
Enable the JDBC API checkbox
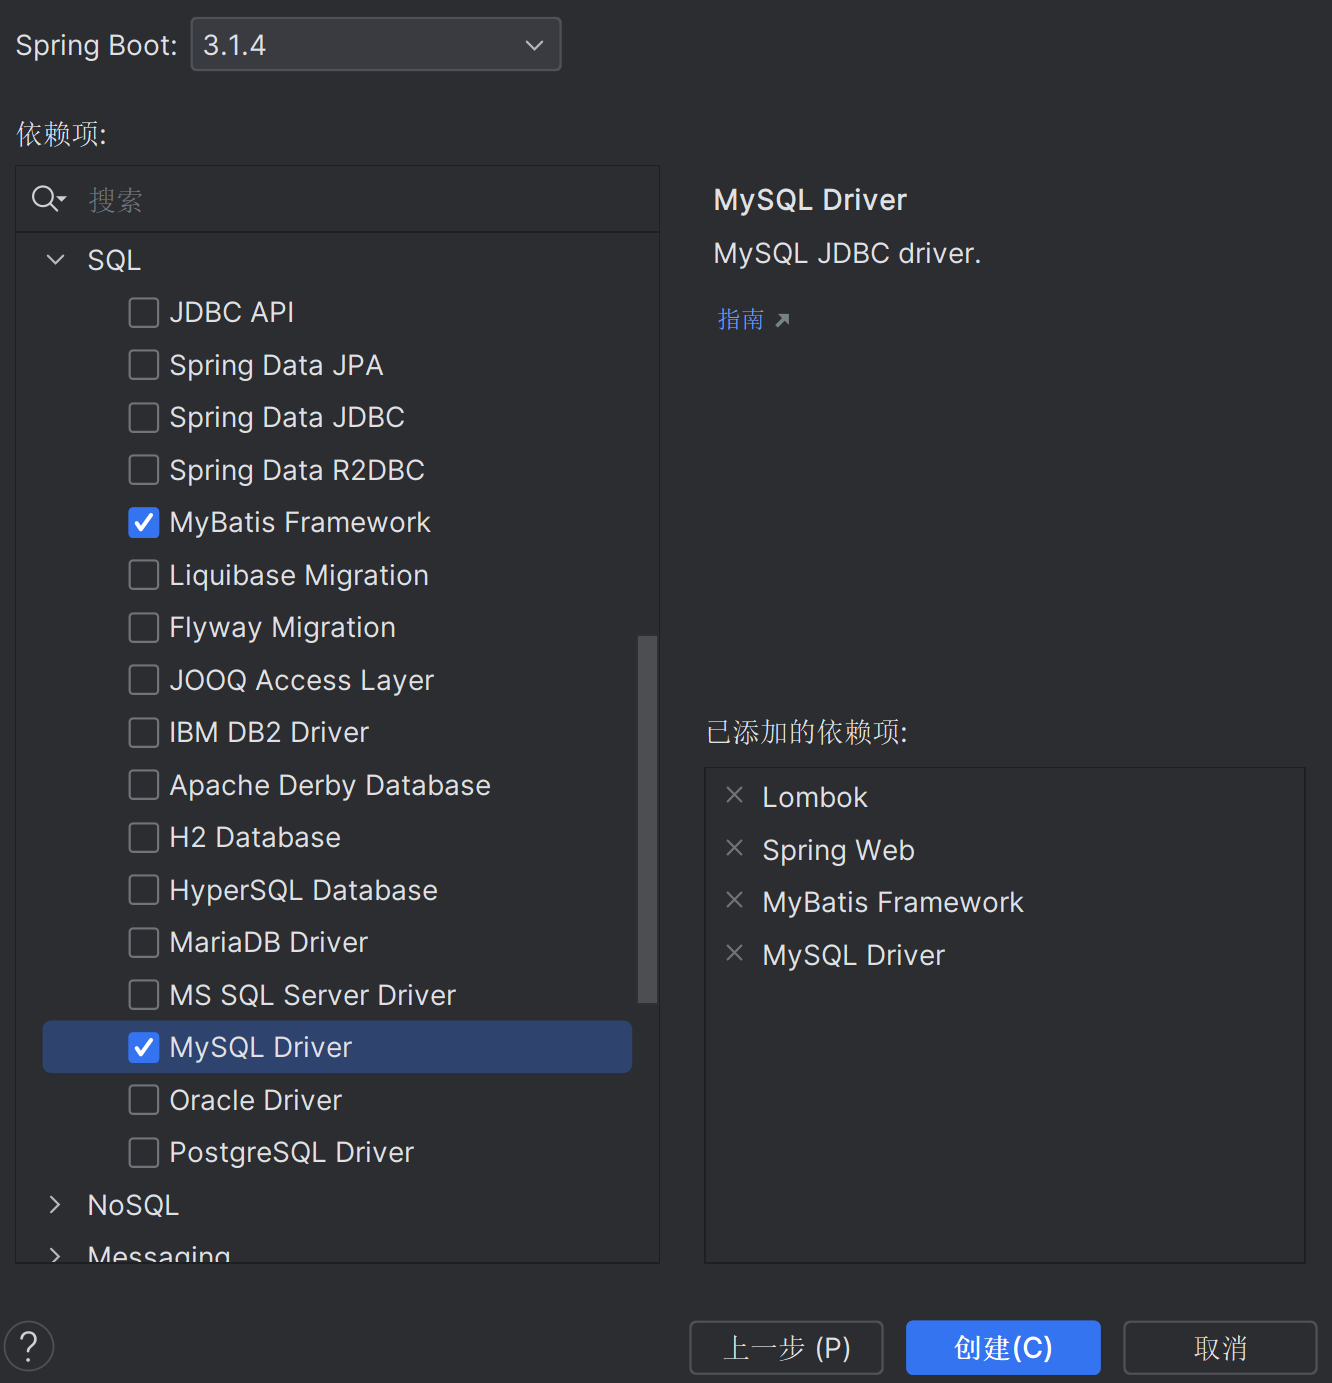coord(144,312)
